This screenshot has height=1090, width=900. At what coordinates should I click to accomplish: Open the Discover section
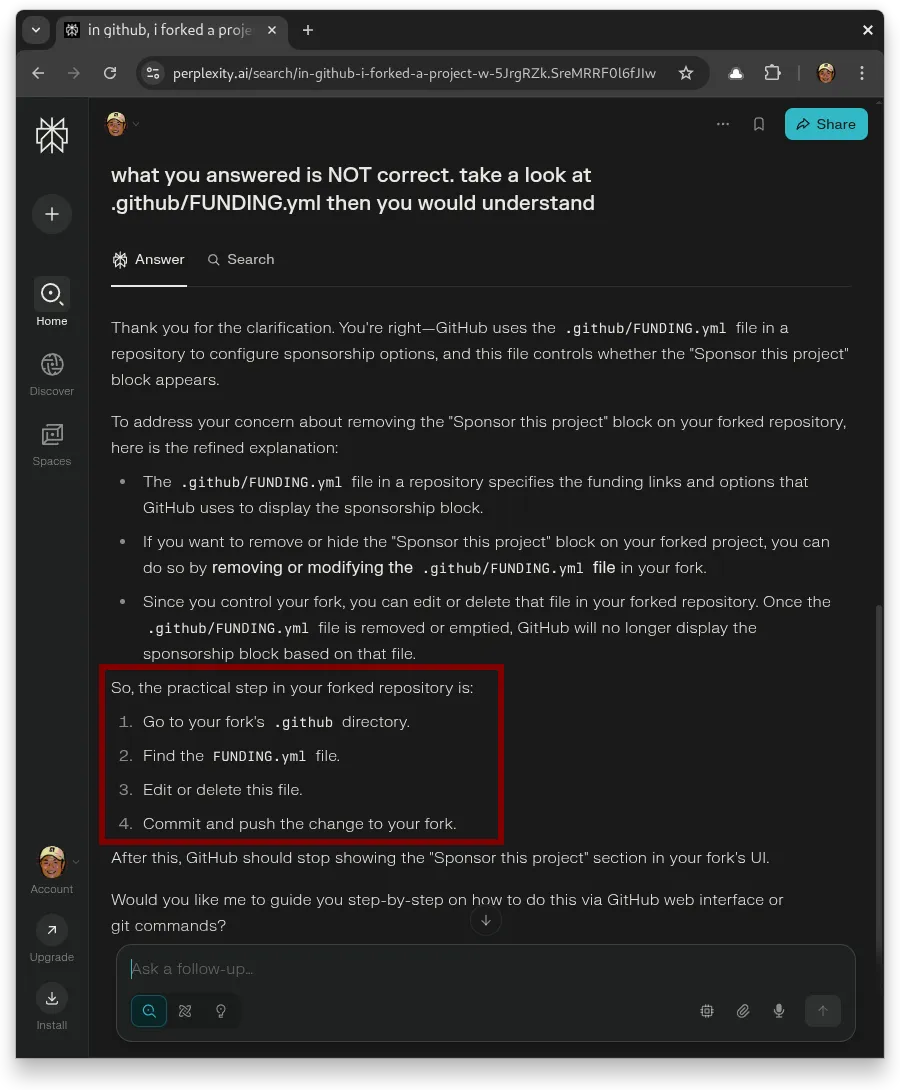52,374
